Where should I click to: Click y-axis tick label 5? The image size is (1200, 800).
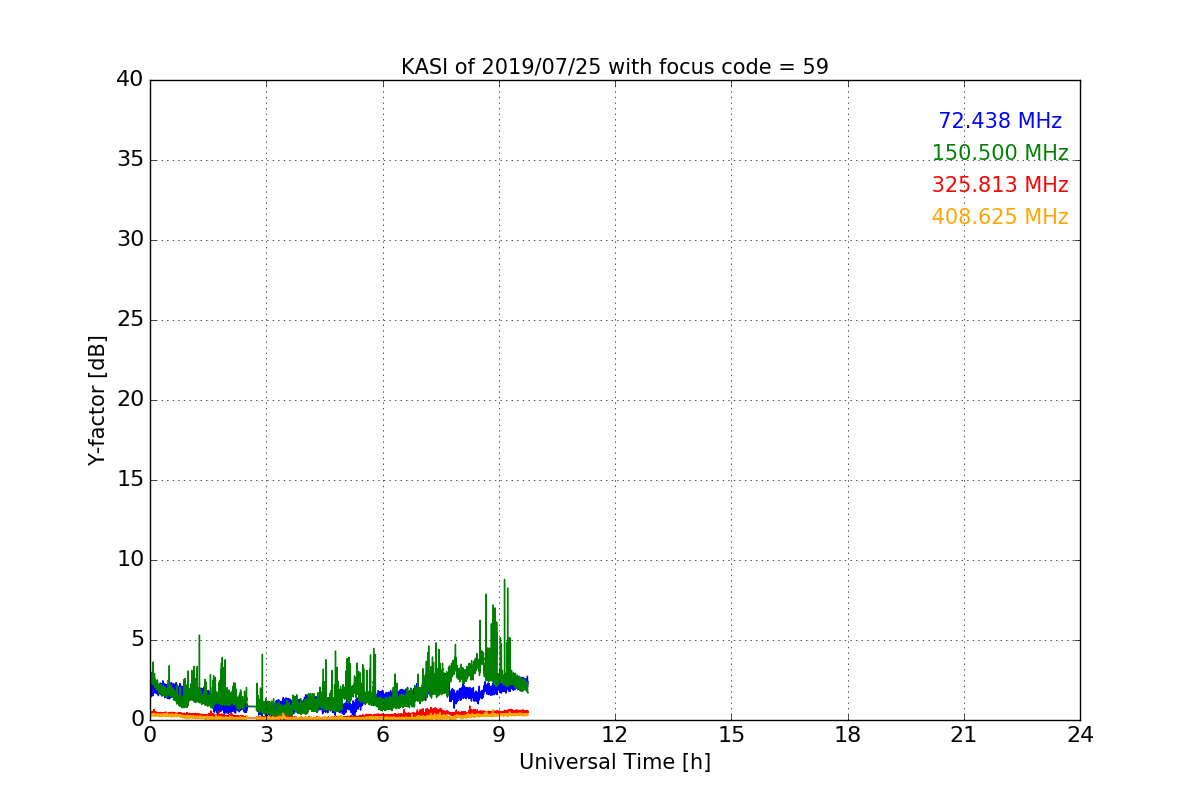[x=136, y=640]
